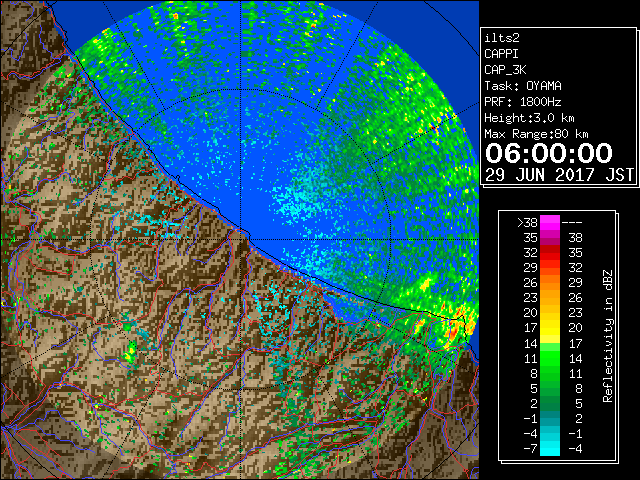Click the bright green 11 dBZ legend swatch

coord(550,358)
